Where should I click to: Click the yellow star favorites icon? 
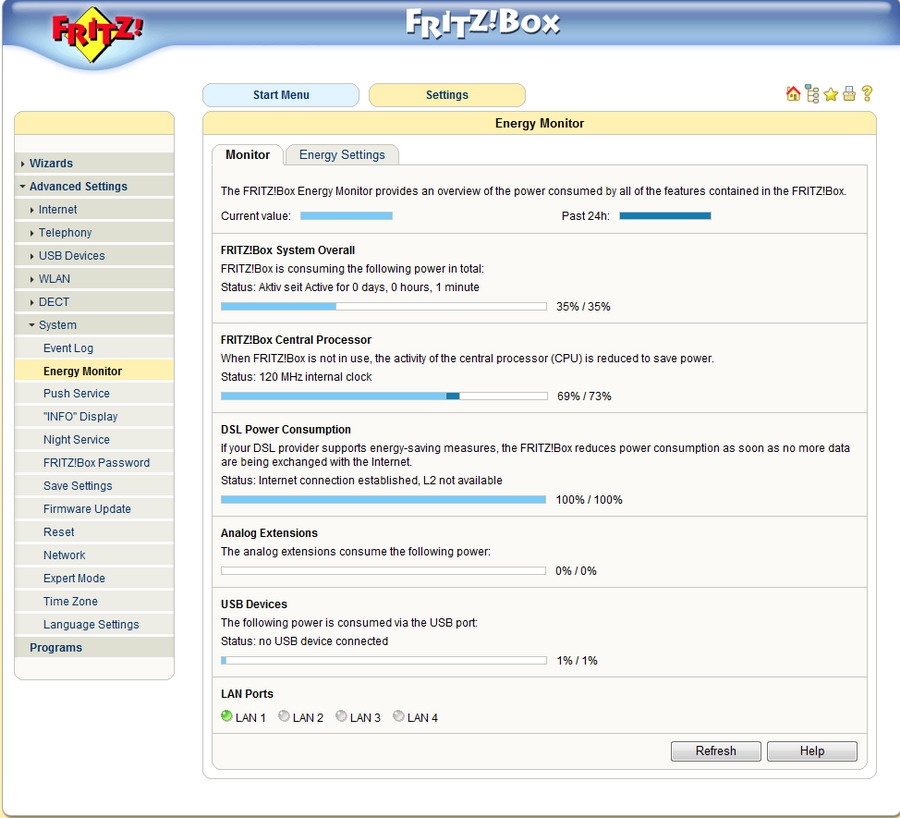(x=830, y=94)
